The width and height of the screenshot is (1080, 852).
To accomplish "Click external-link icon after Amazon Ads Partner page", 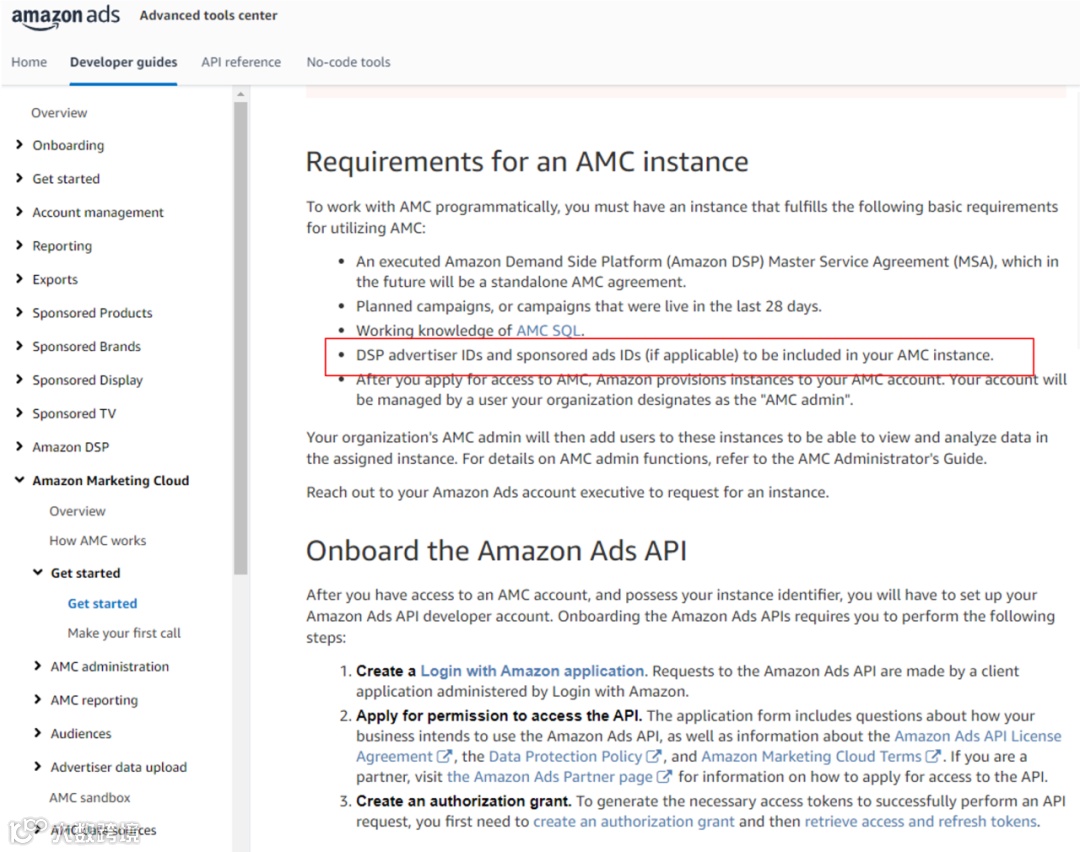I will click(x=664, y=777).
